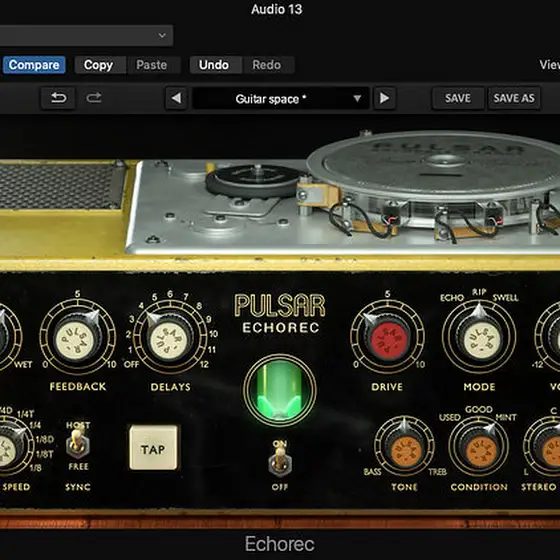Click the 12 position on Delays dial
This screenshot has width=560, height=560.
tap(204, 364)
